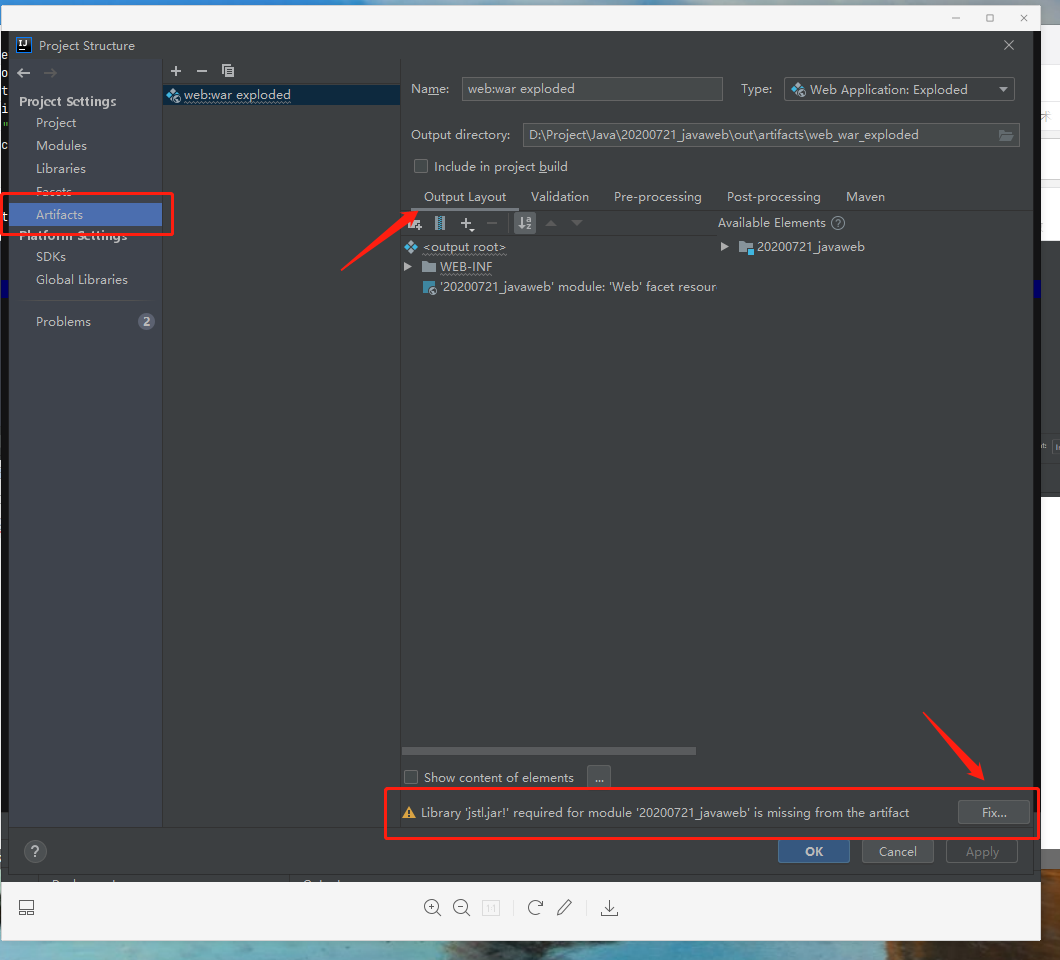Maximize the image viewer window

pyautogui.click(x=990, y=18)
